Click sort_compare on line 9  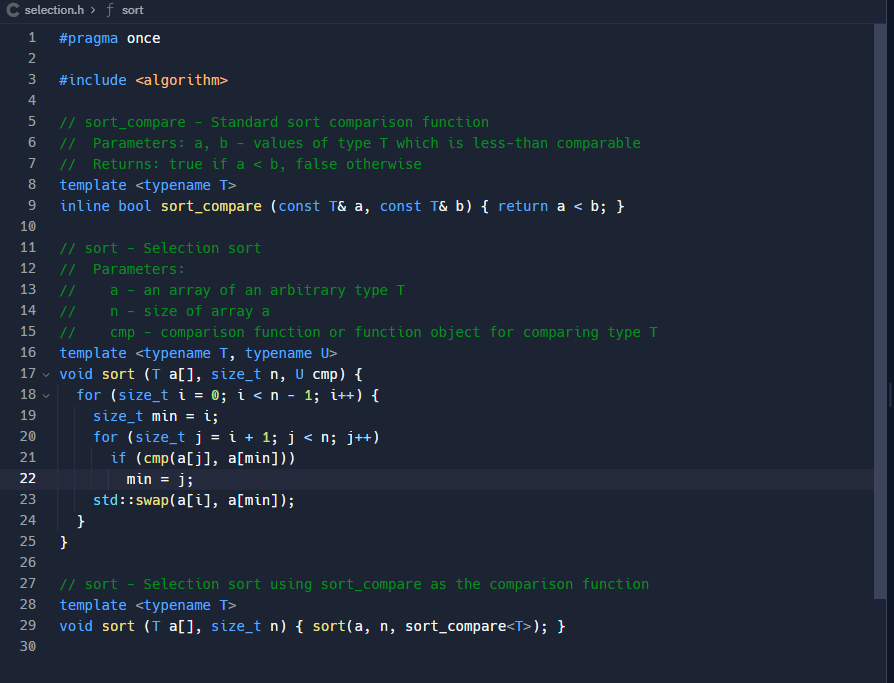(x=210, y=206)
